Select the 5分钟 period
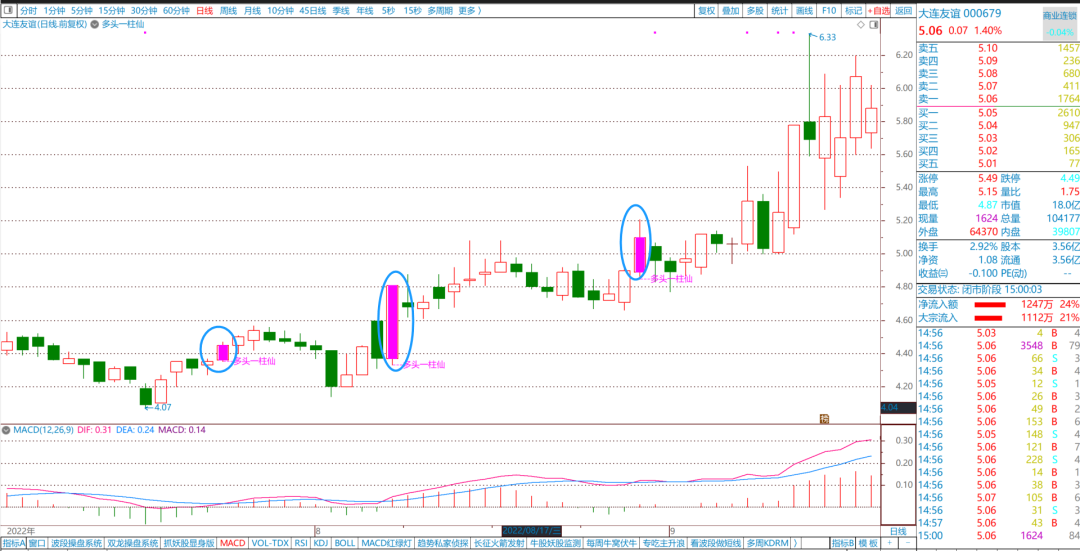Image resolution: width=1080 pixels, height=551 pixels. coord(81,10)
